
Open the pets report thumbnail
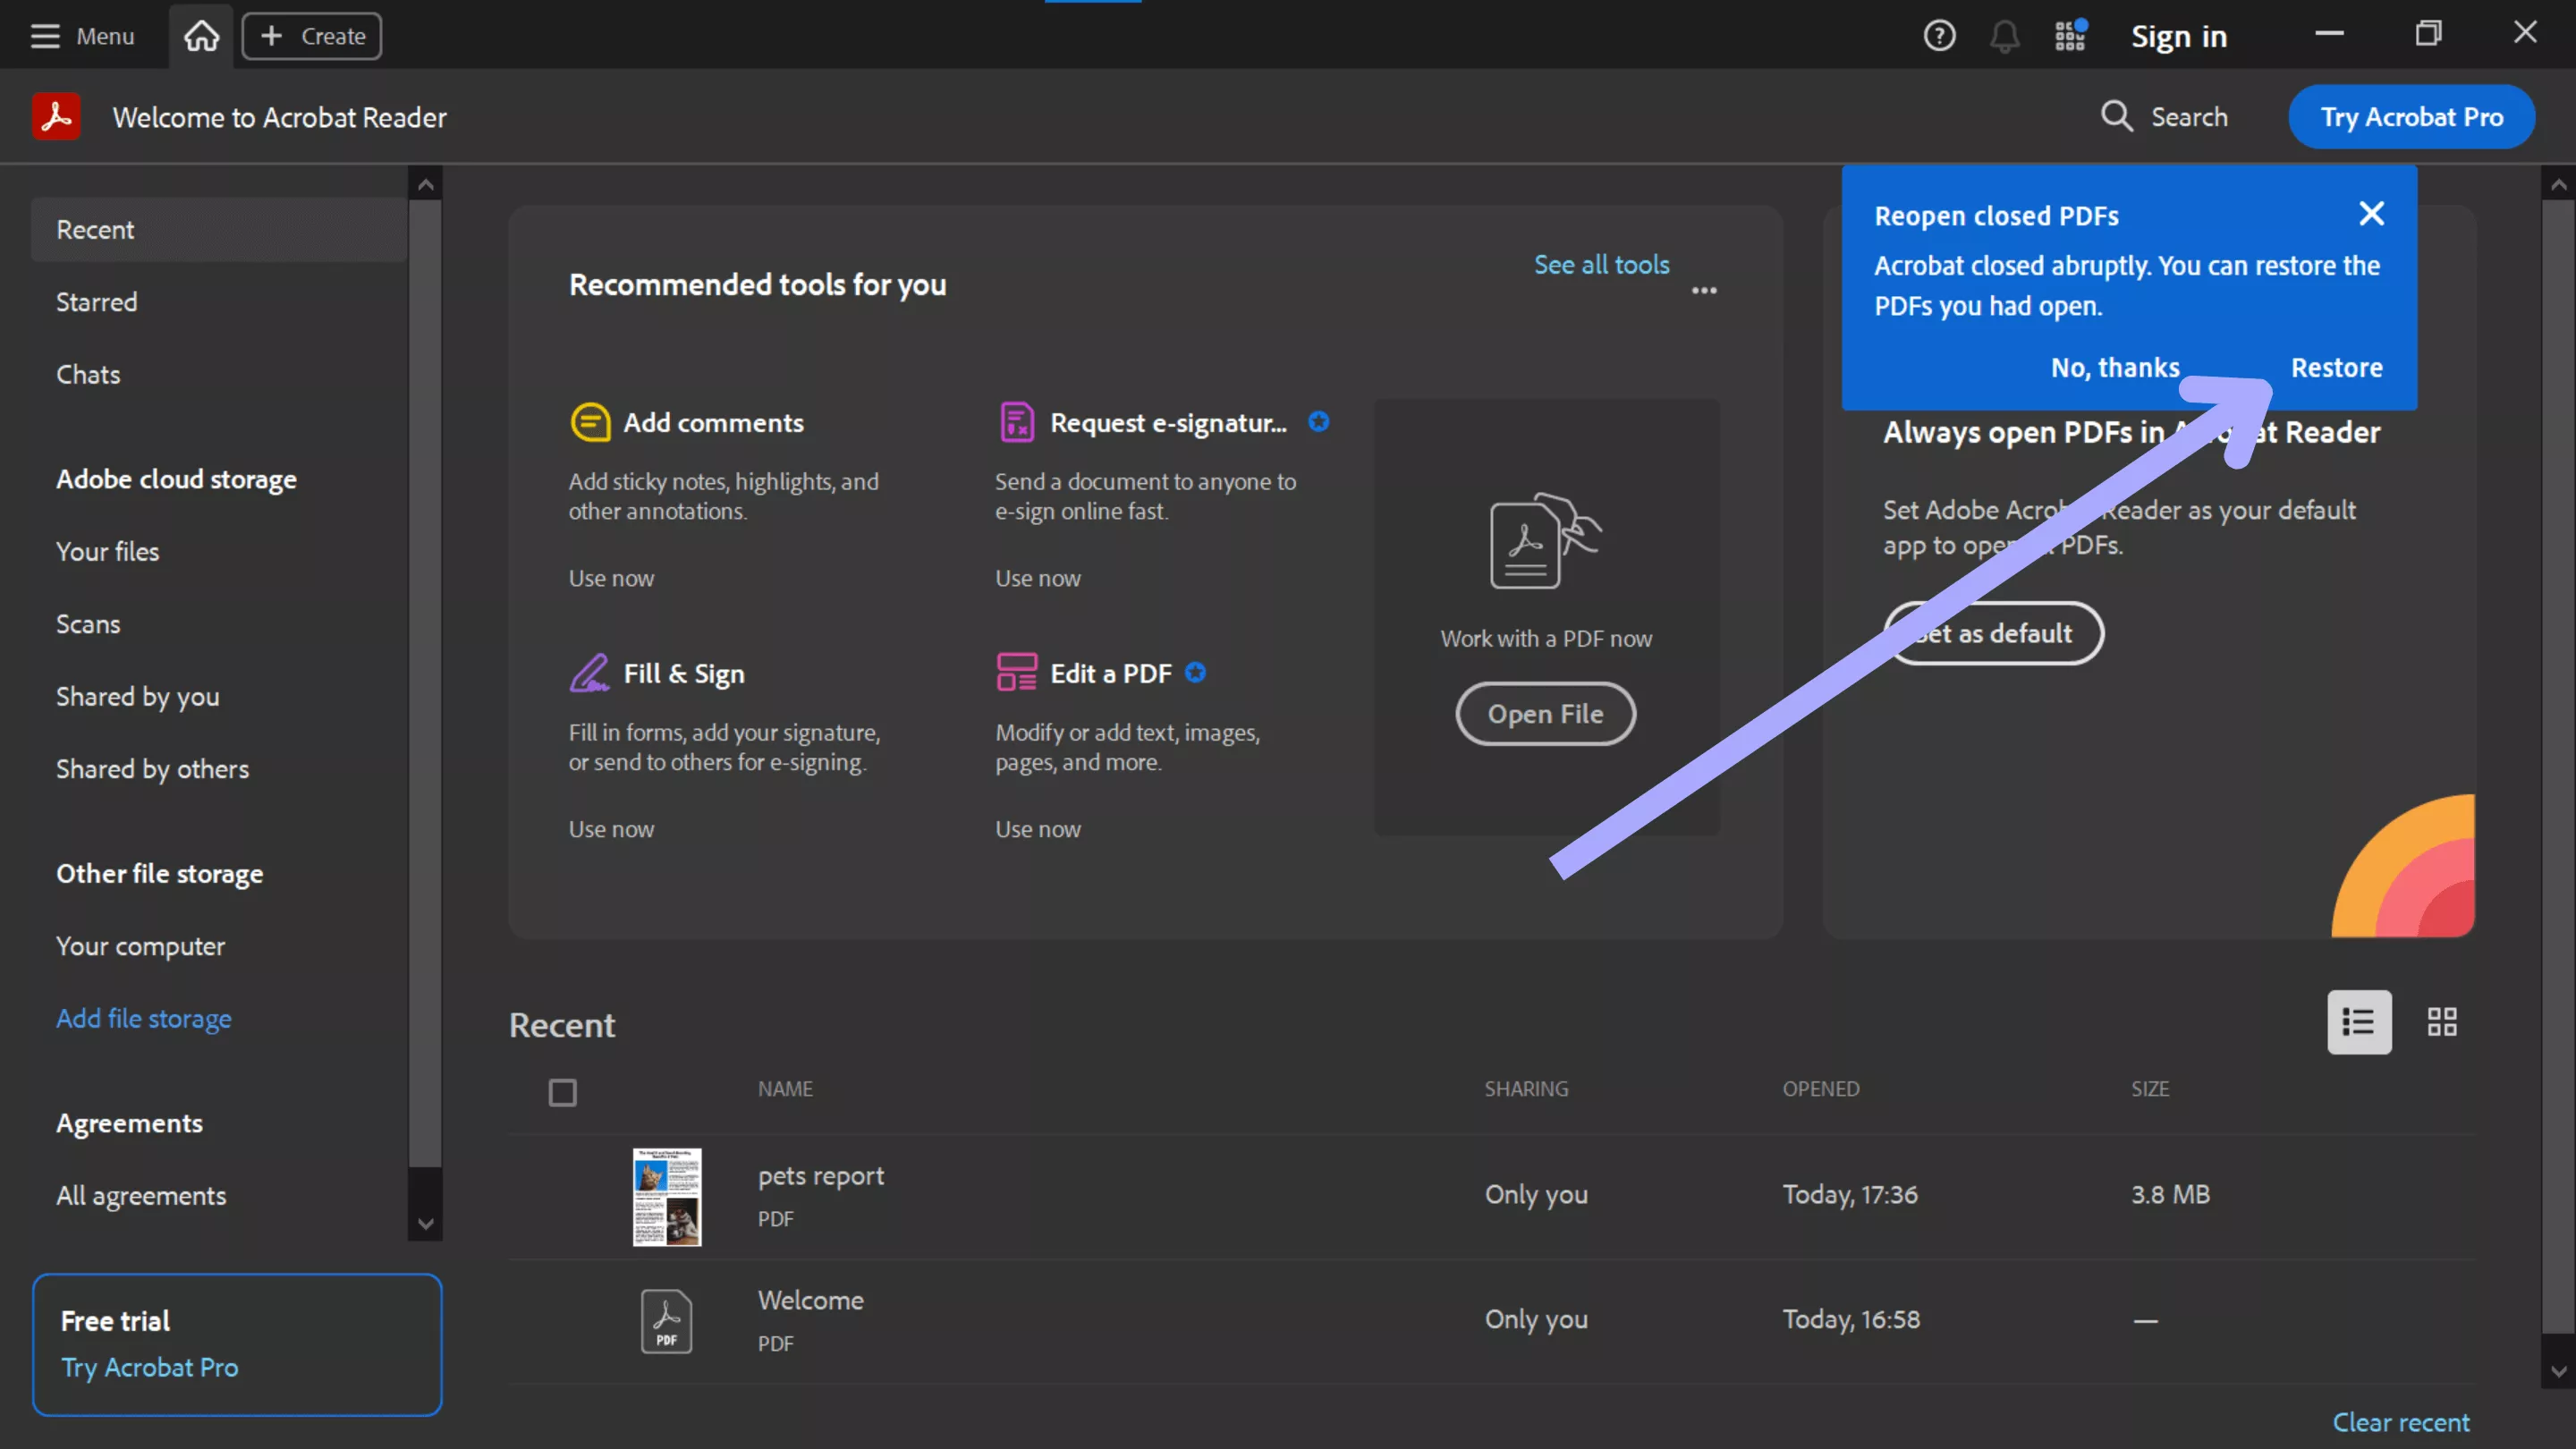click(x=667, y=1197)
